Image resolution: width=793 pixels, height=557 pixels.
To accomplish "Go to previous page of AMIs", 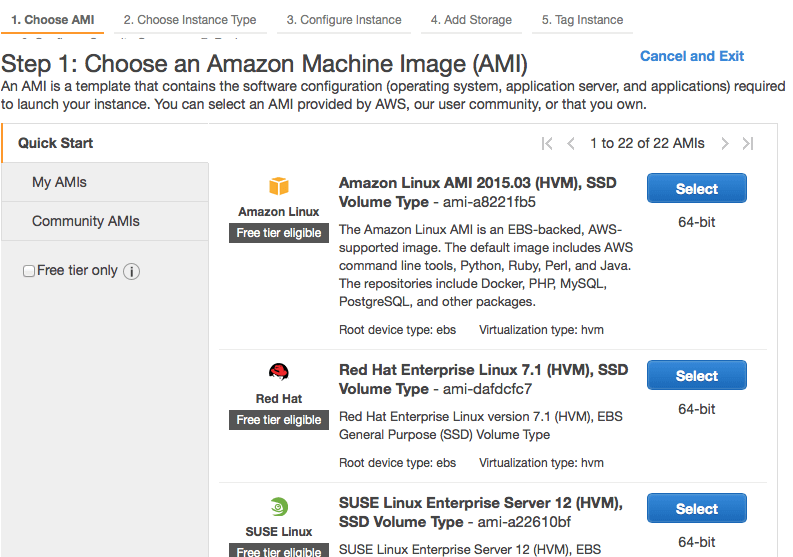I will tap(571, 144).
